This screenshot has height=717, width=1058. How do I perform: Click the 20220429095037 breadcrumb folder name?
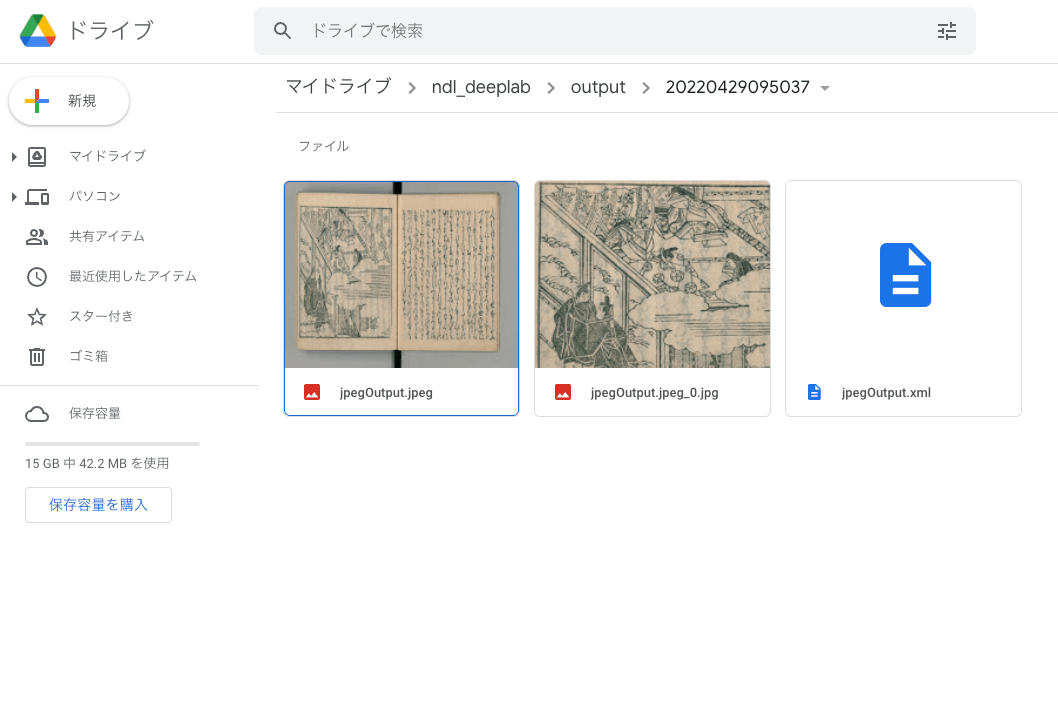(737, 87)
